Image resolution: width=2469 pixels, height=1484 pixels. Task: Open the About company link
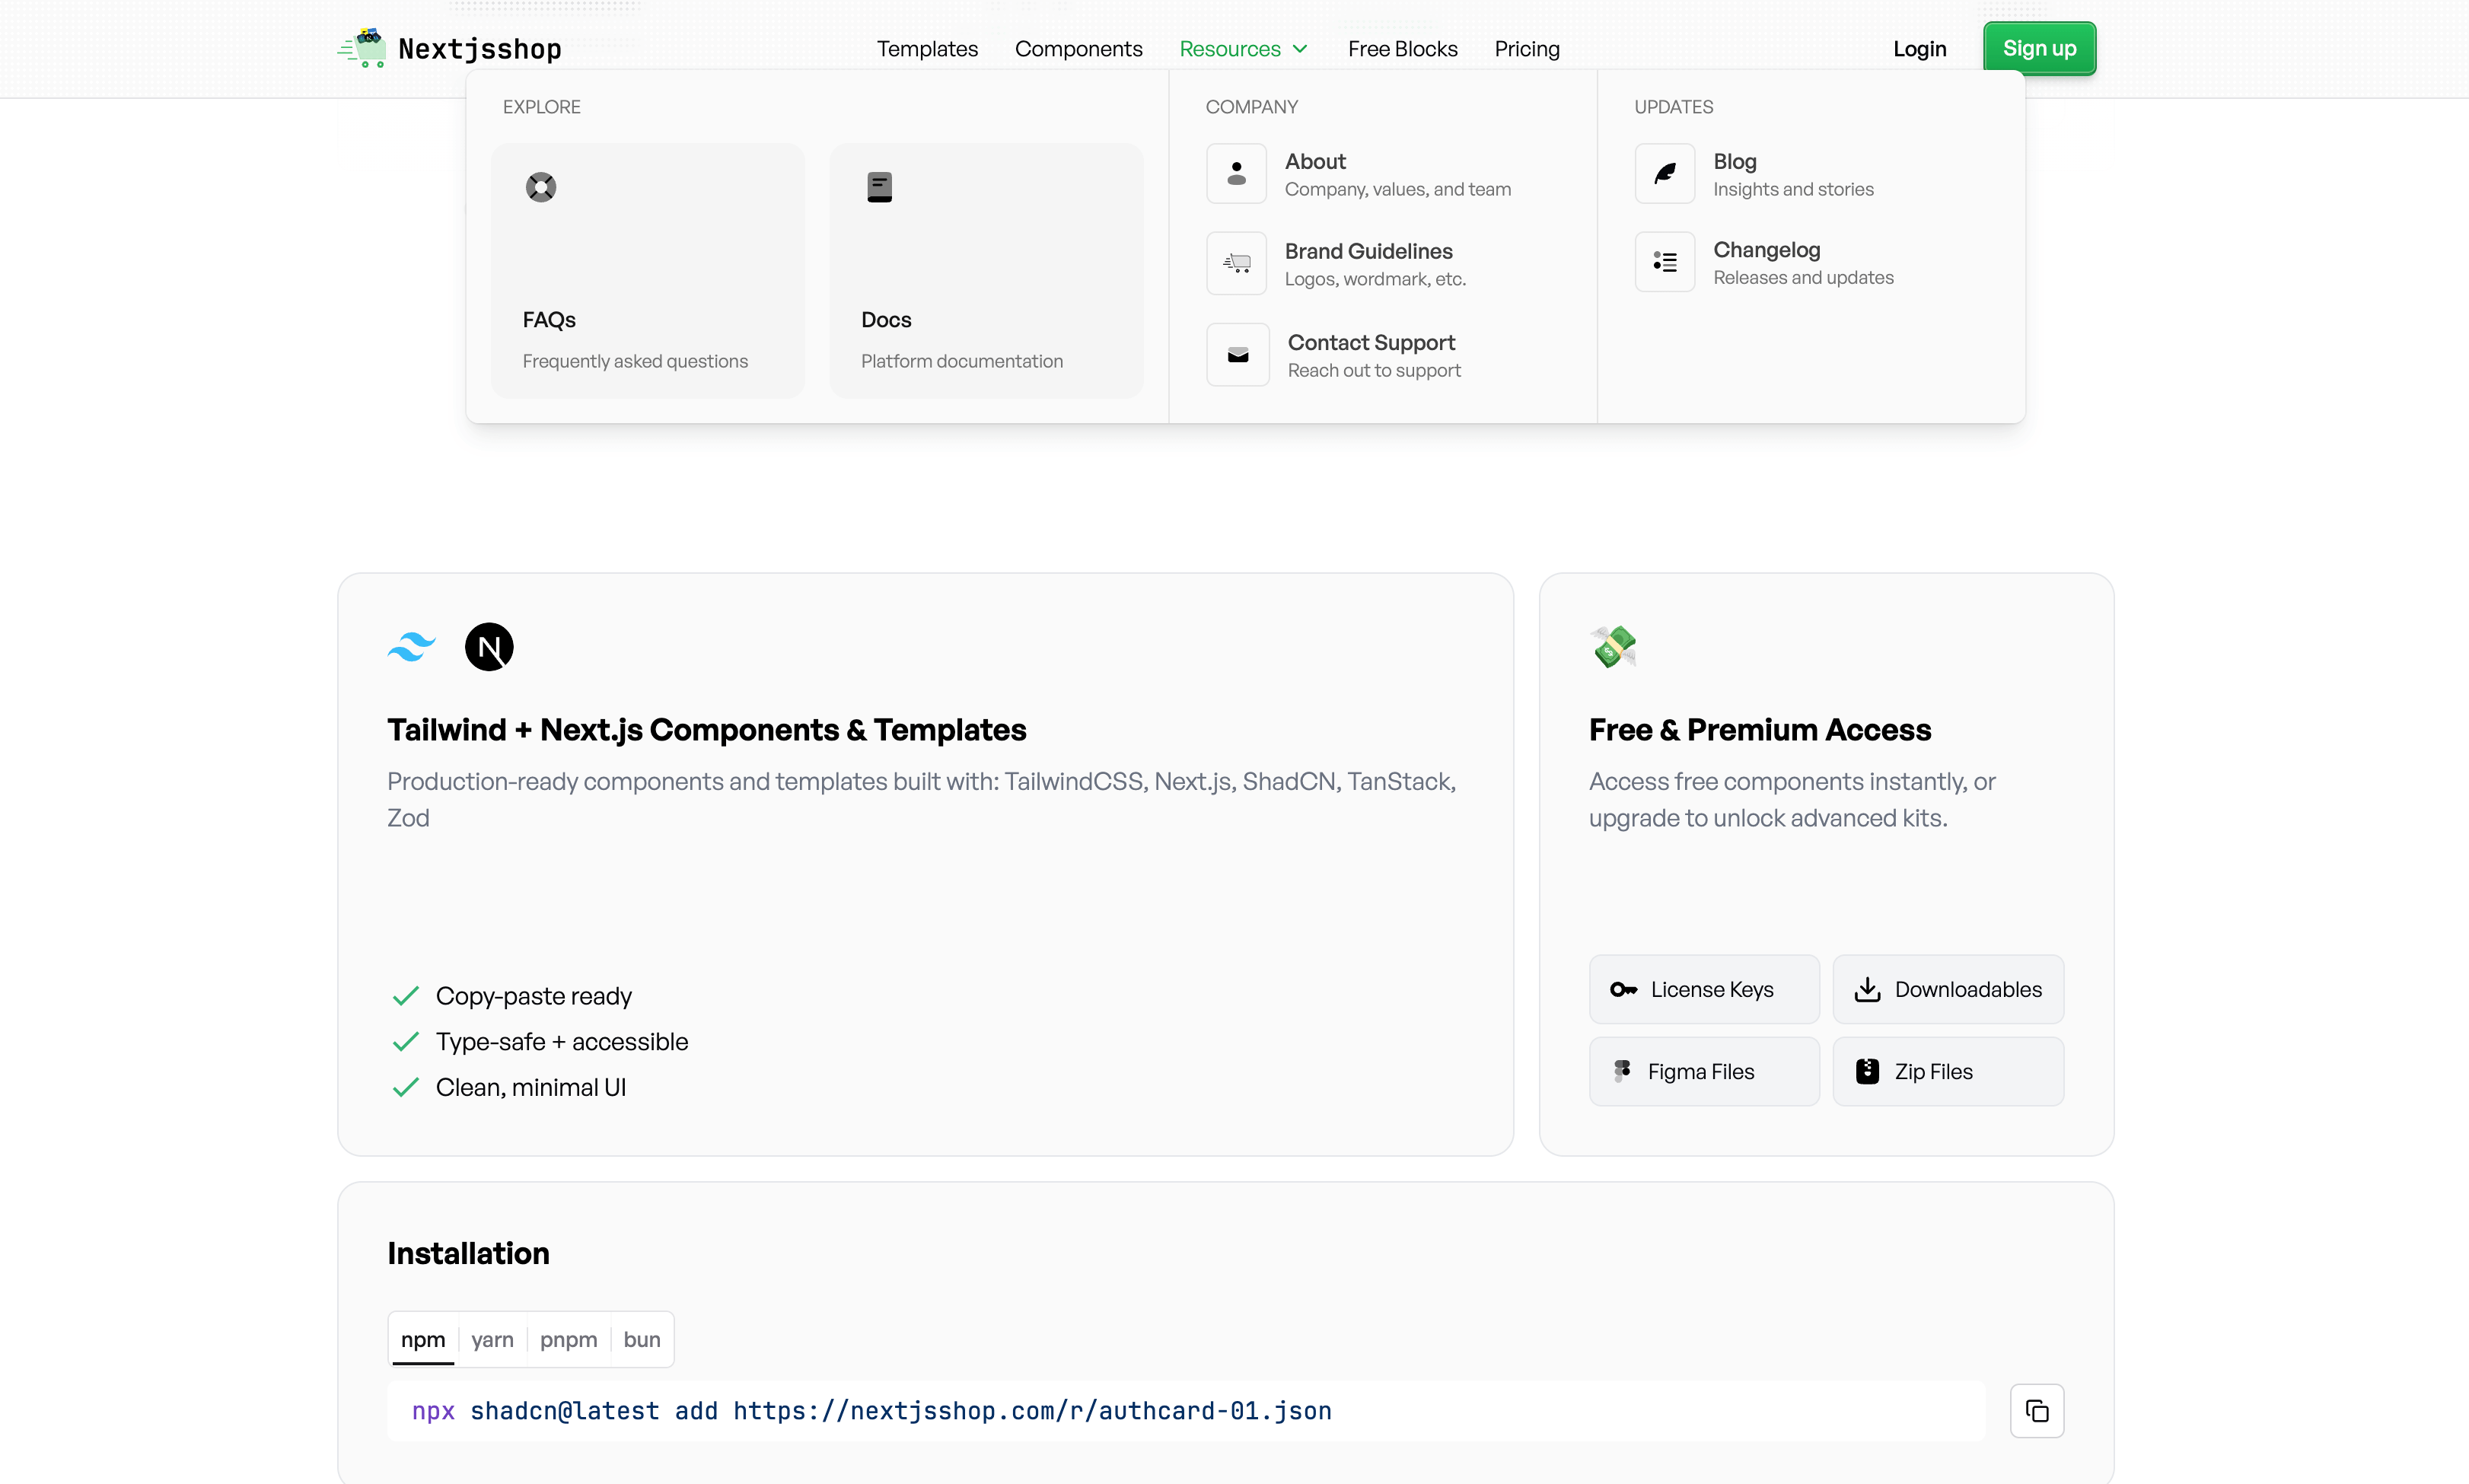pos(1360,174)
